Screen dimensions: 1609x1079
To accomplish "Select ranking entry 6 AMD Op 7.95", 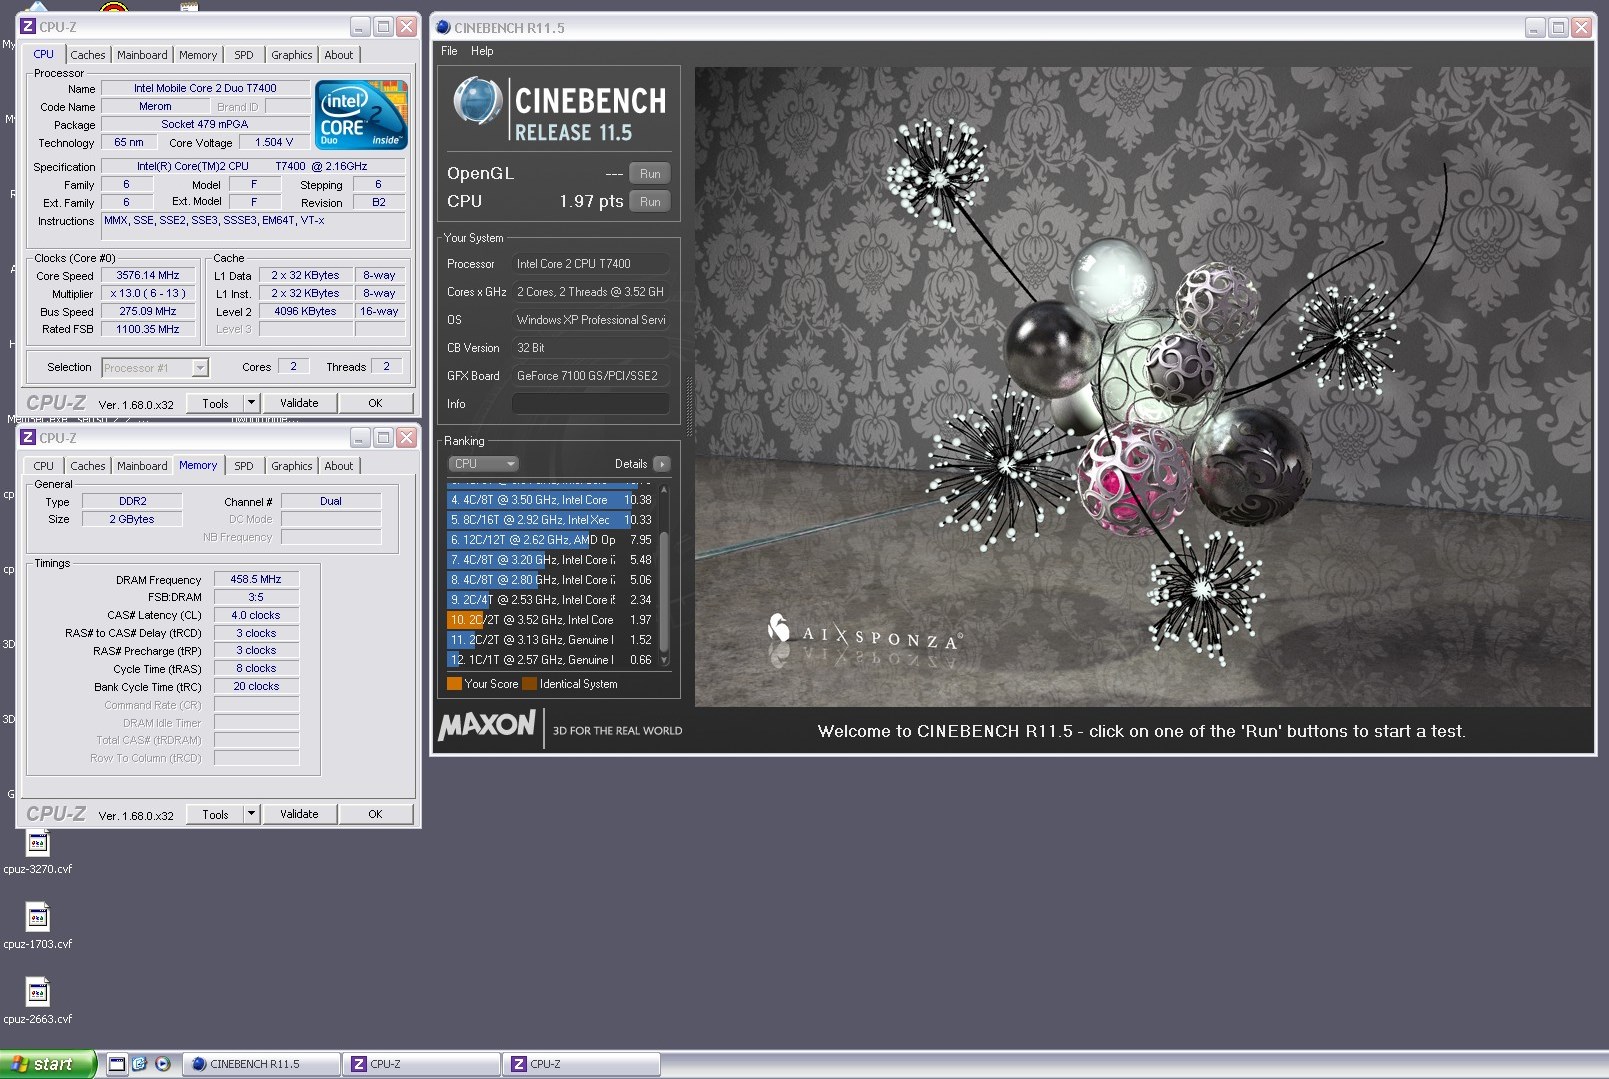I will (551, 540).
